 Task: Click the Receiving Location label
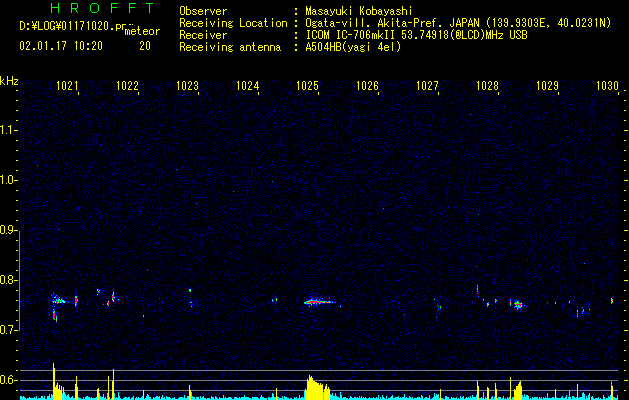click(x=233, y=23)
